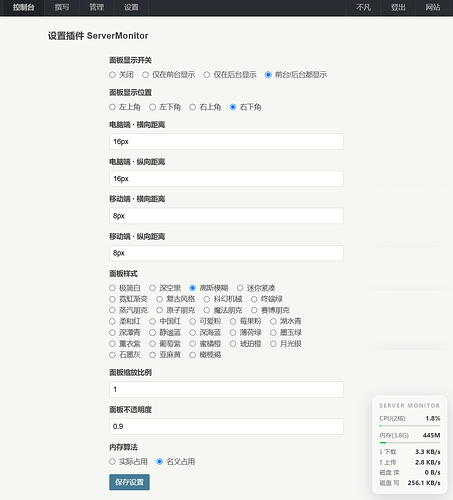Pick the 橄榄褐 color style
453x500 pixels.
tap(192, 355)
